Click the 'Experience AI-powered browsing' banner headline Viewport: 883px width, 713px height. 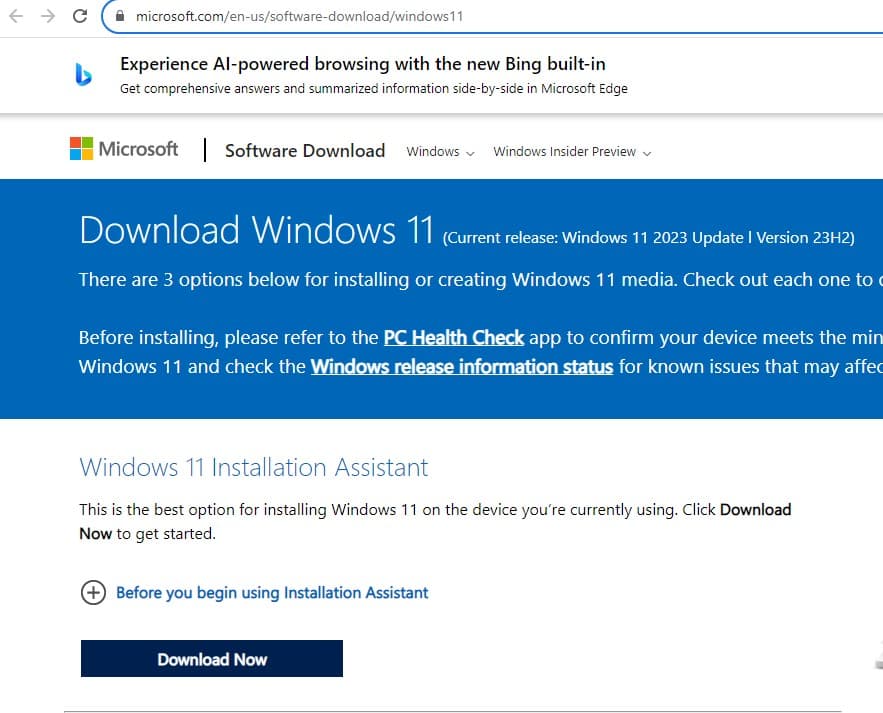click(362, 64)
